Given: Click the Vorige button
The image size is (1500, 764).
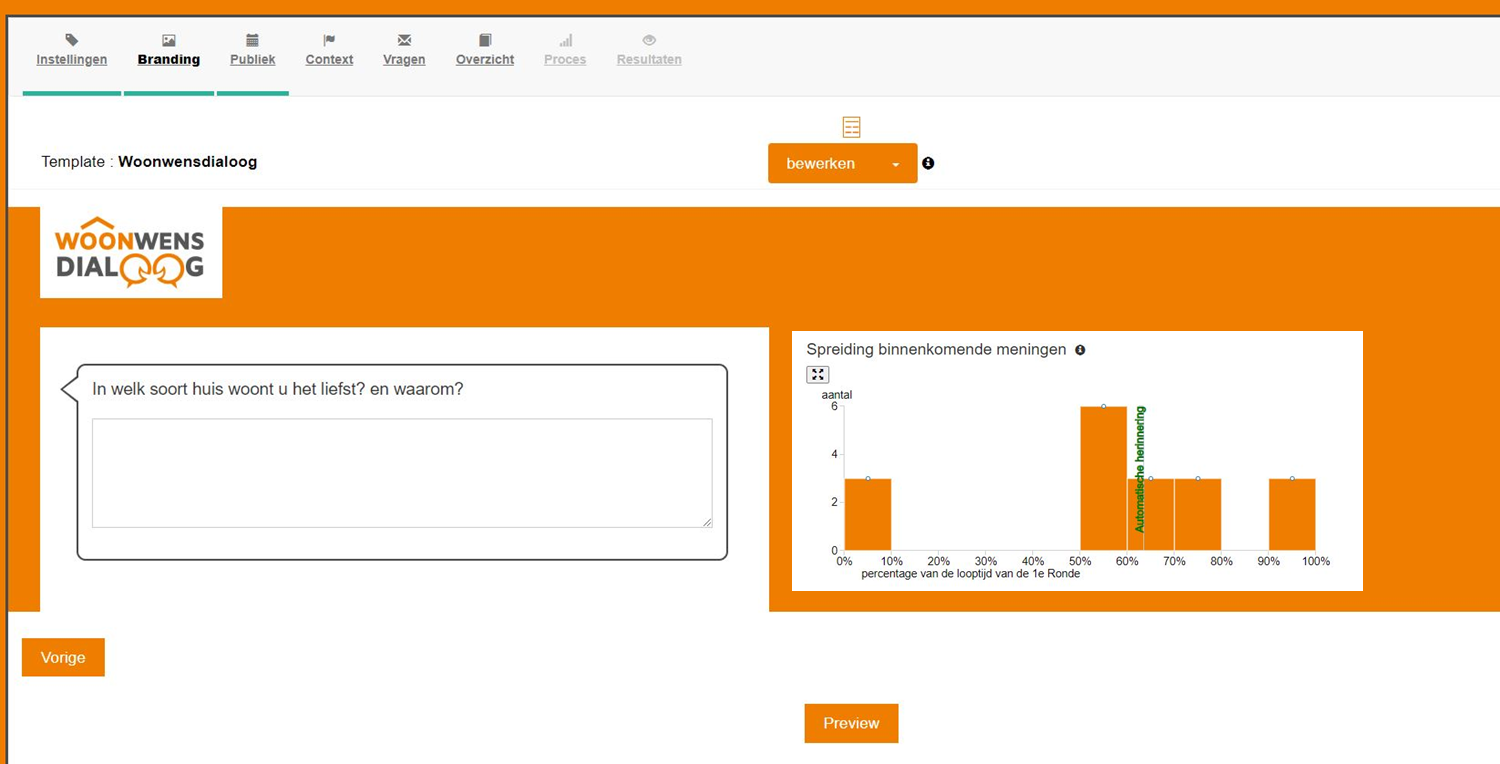Looking at the screenshot, I should 63,657.
